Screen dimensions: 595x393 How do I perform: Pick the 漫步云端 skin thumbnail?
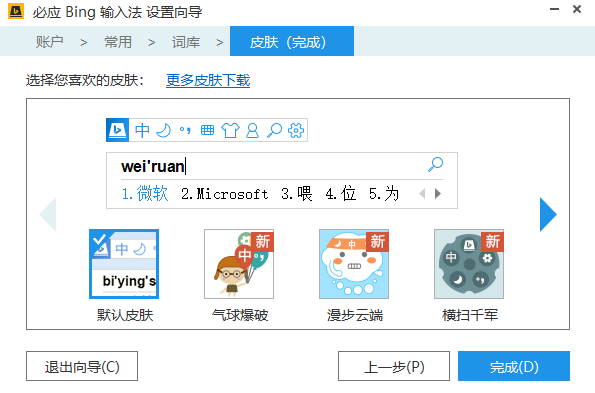click(354, 264)
